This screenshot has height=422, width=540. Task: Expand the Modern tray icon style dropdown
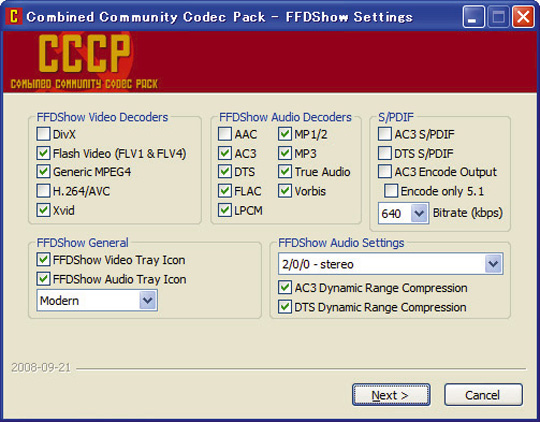pos(148,300)
